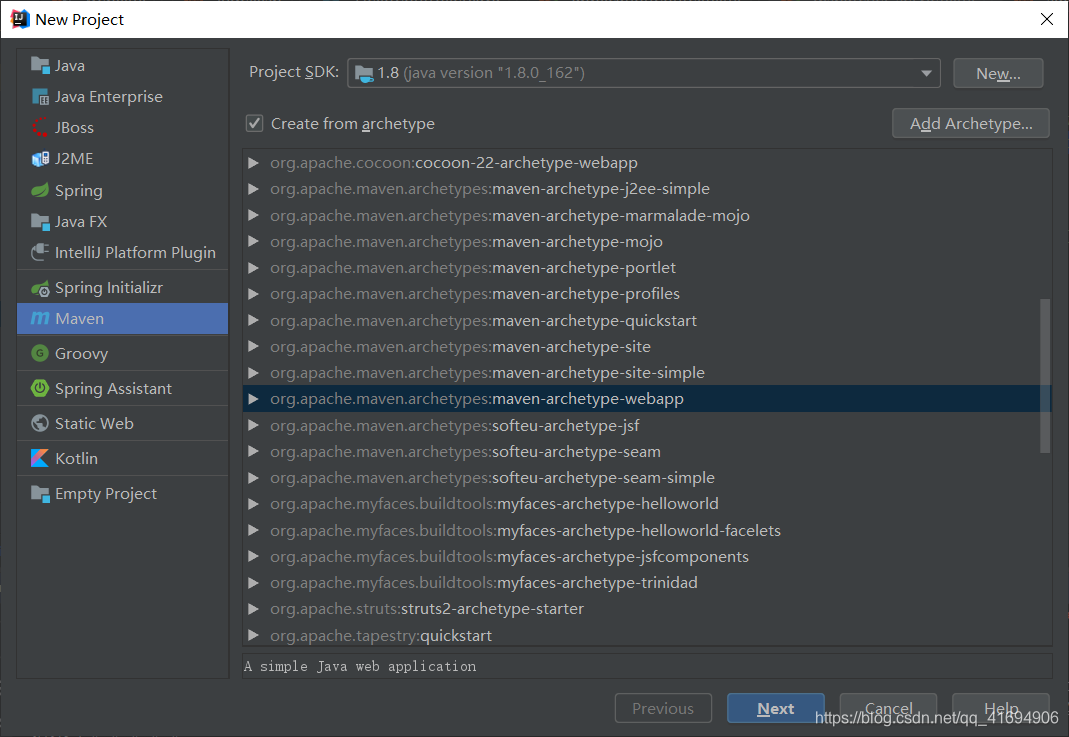Expand myfaces-archetype-helloworld node
The image size is (1069, 737).
(254, 504)
